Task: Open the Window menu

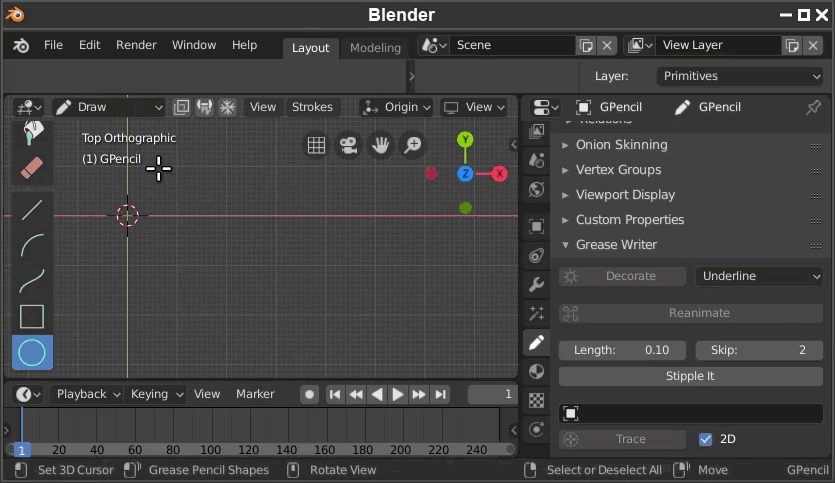Action: point(194,45)
